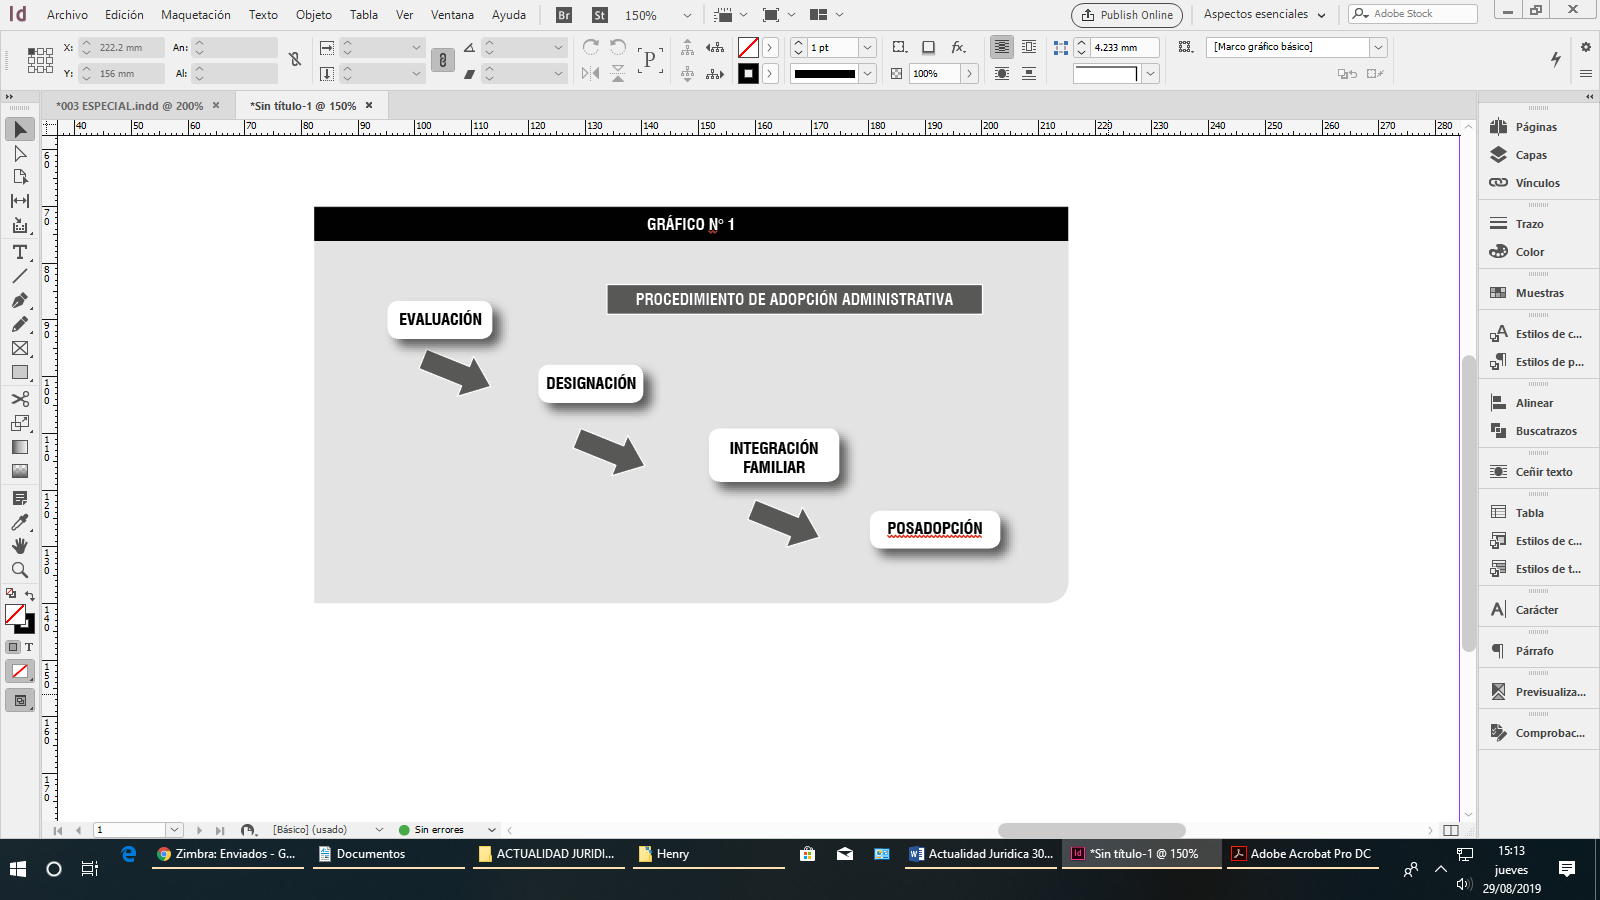This screenshot has height=900, width=1600.
Task: Click the stroke color swatch in control bar
Action: click(748, 73)
